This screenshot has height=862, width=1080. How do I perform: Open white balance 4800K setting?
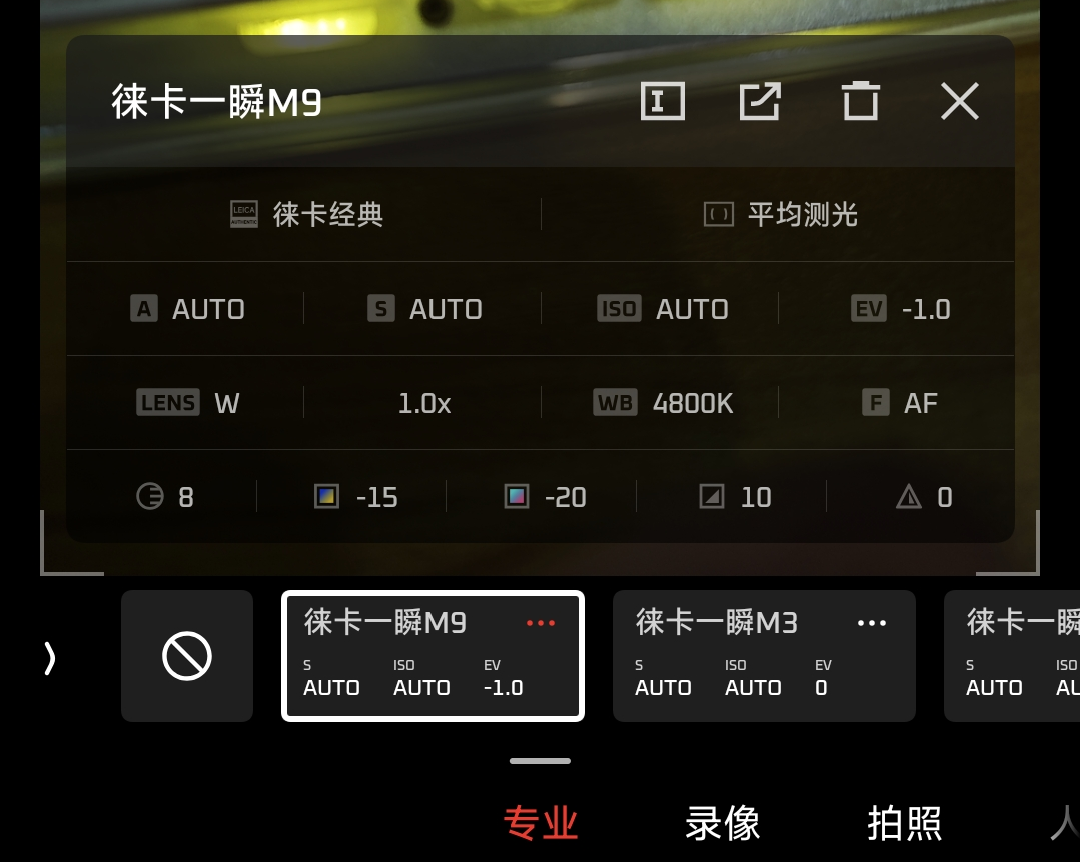(663, 402)
